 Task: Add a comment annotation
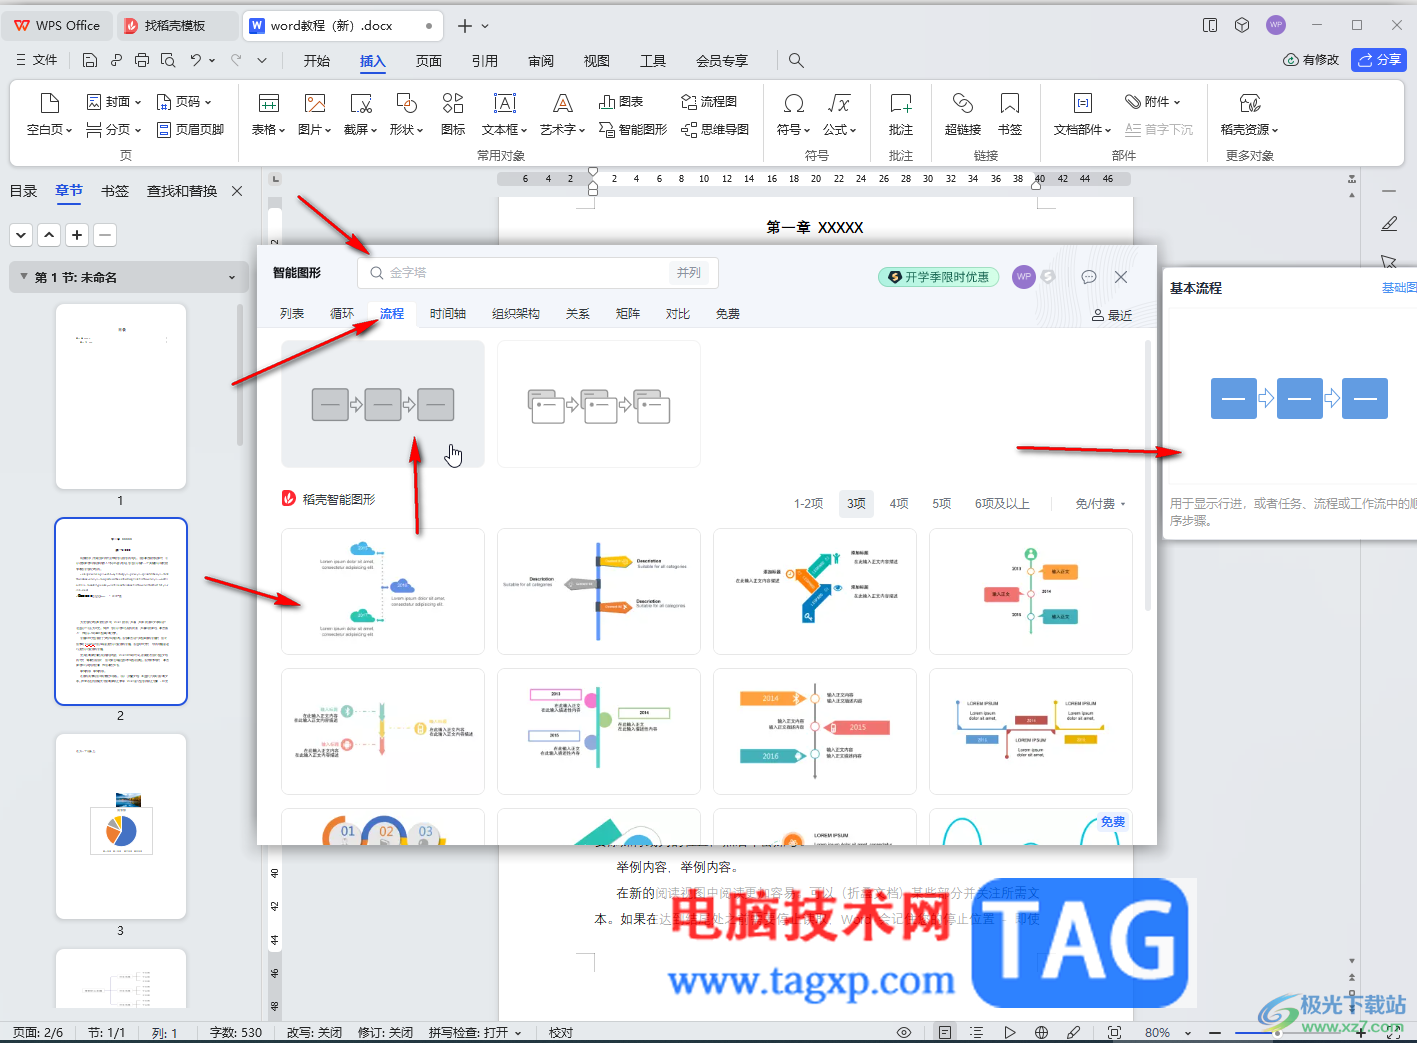tap(901, 115)
